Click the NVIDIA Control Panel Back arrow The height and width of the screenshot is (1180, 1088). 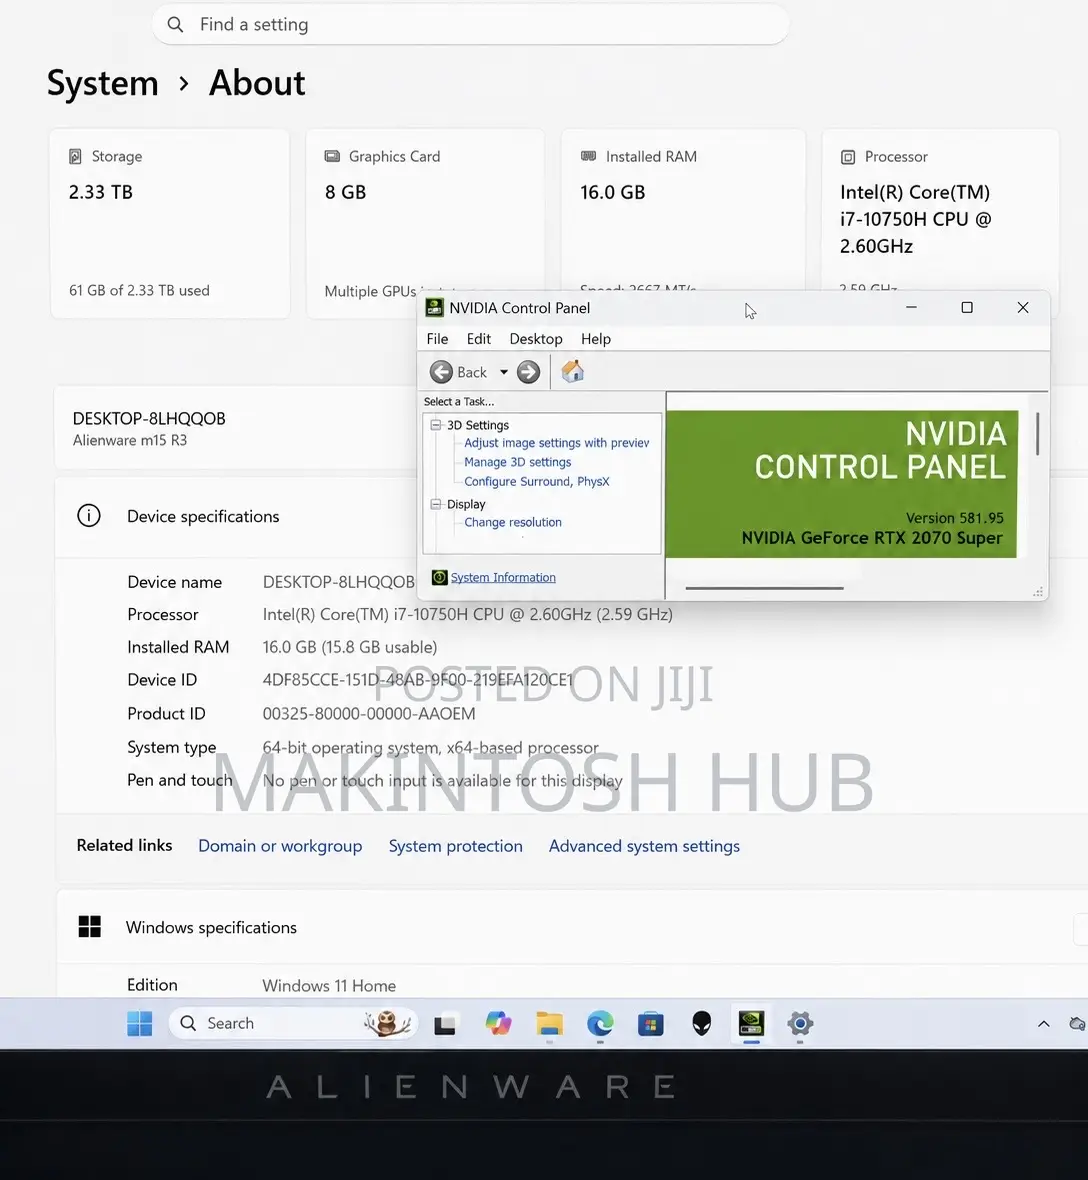point(441,372)
